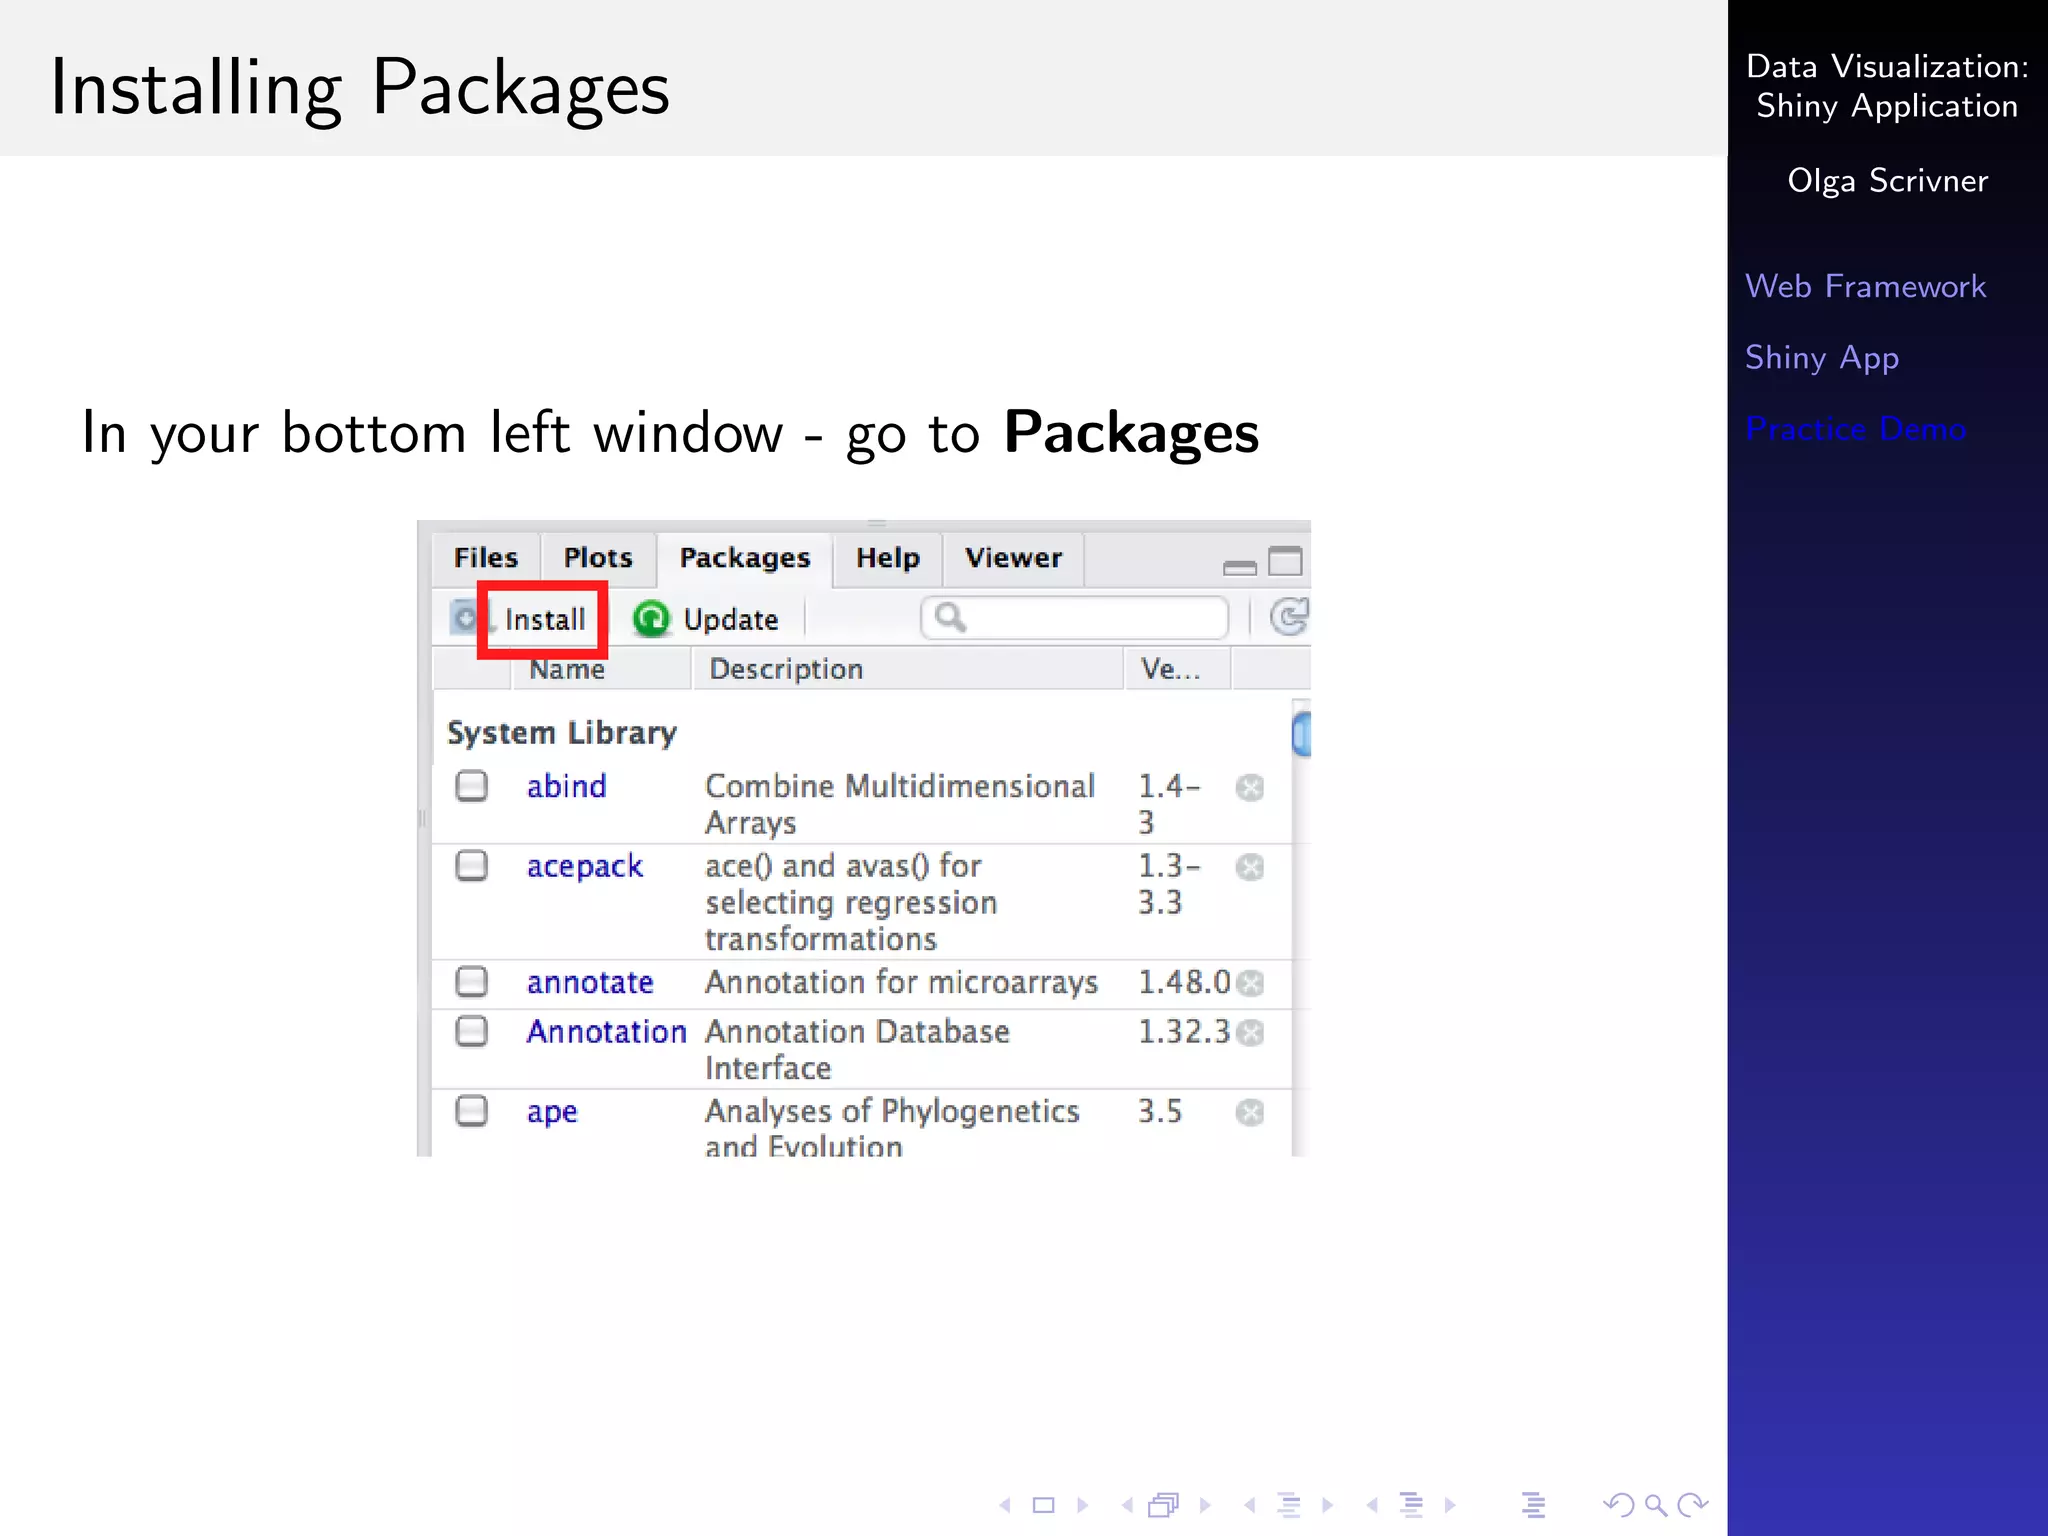Tick the ape package checkbox
Viewport: 2048px width, 1536px height.
click(x=471, y=1111)
